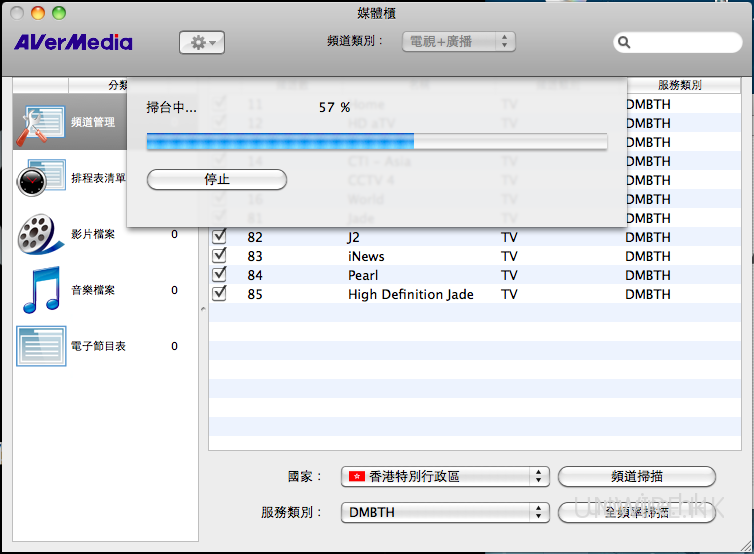Click the magnifier icon in the search box
The image size is (754, 554).
coord(625,43)
